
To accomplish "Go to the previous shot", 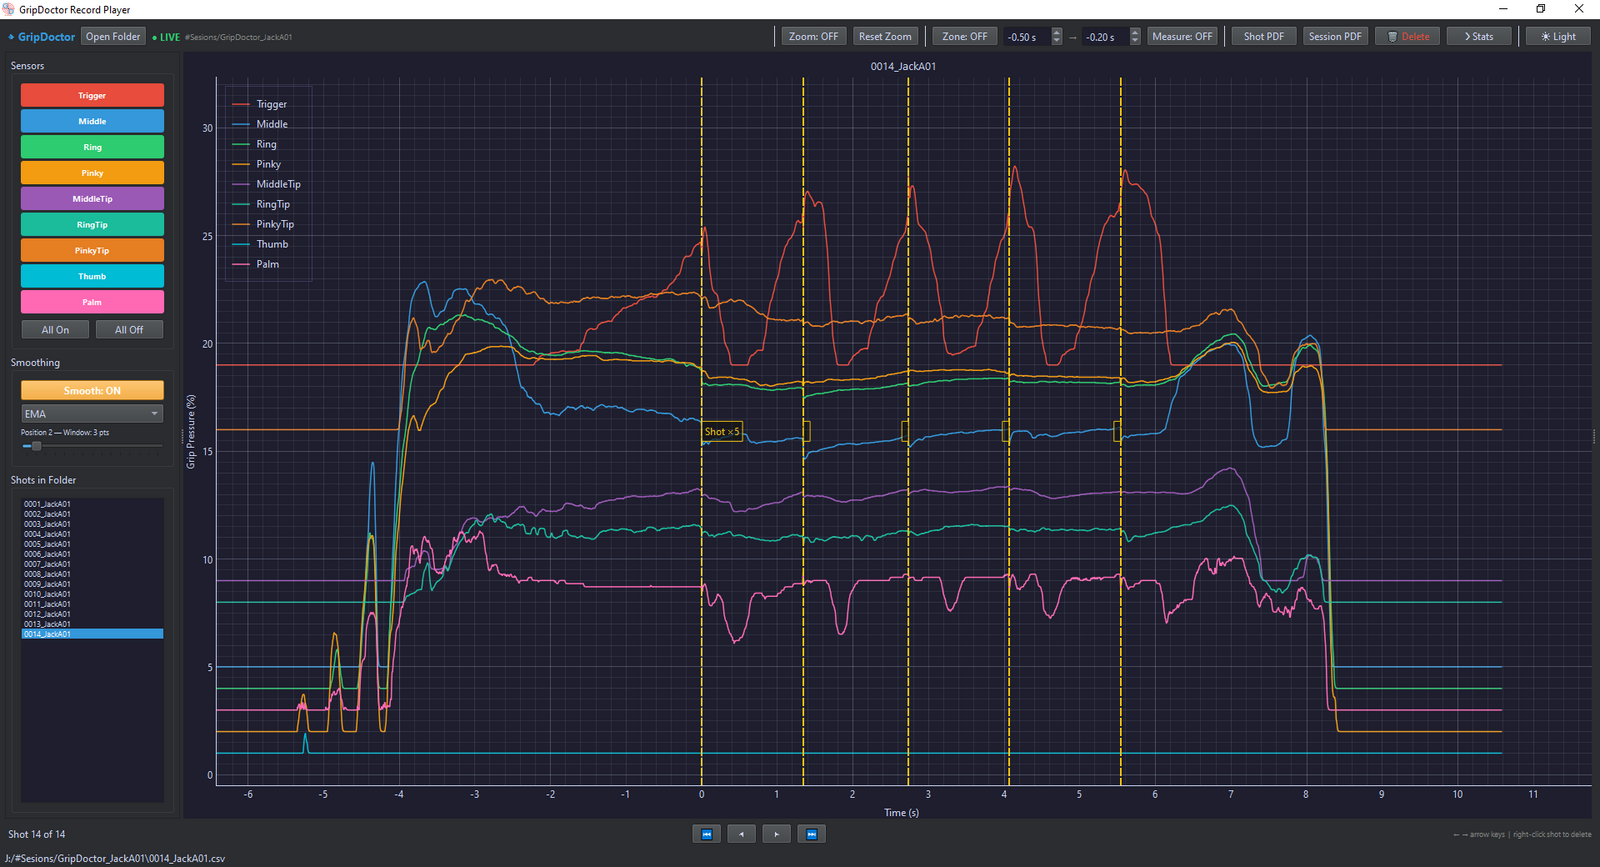I will pos(742,834).
